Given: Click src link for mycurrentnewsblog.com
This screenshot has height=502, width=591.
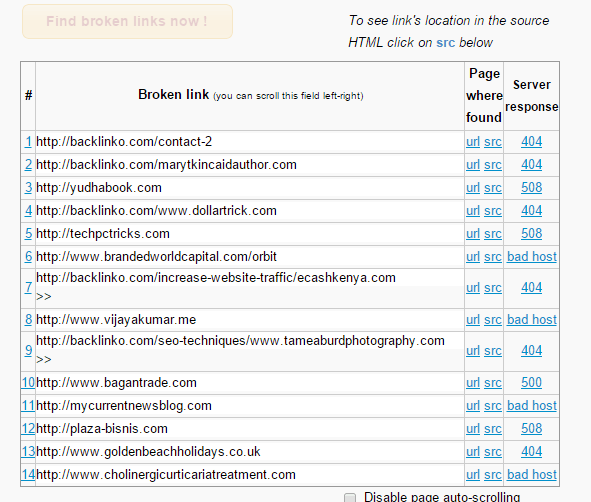Looking at the screenshot, I should point(493,406).
